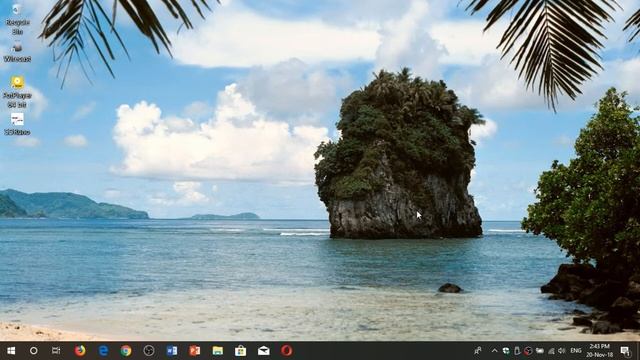Image resolution: width=640 pixels, height=360 pixels.
Task: Open Task View from taskbar
Action: pyautogui.click(x=56, y=351)
